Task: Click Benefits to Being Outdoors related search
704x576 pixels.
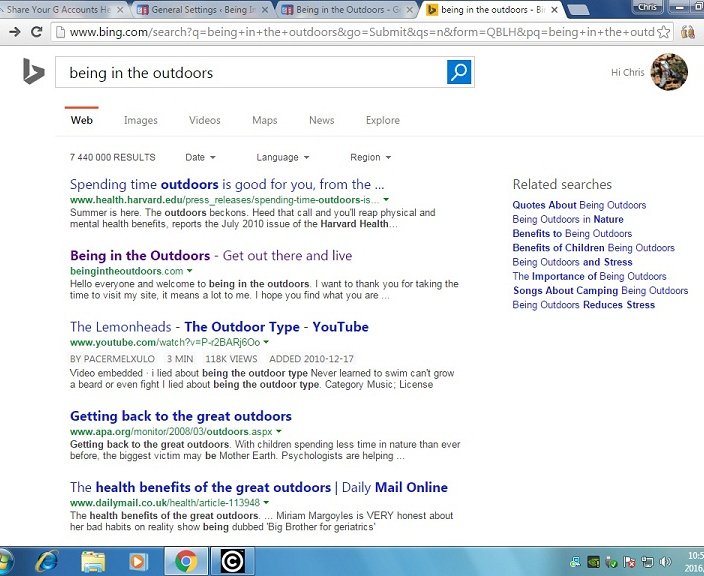Action: click(572, 233)
